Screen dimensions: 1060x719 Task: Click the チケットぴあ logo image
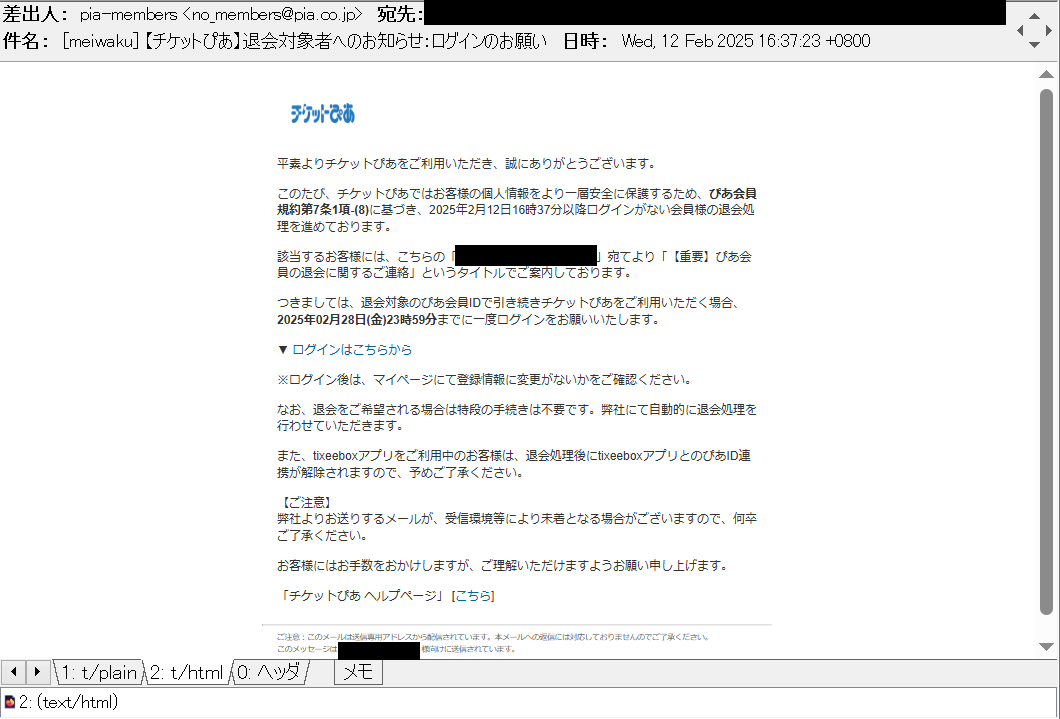(x=322, y=114)
